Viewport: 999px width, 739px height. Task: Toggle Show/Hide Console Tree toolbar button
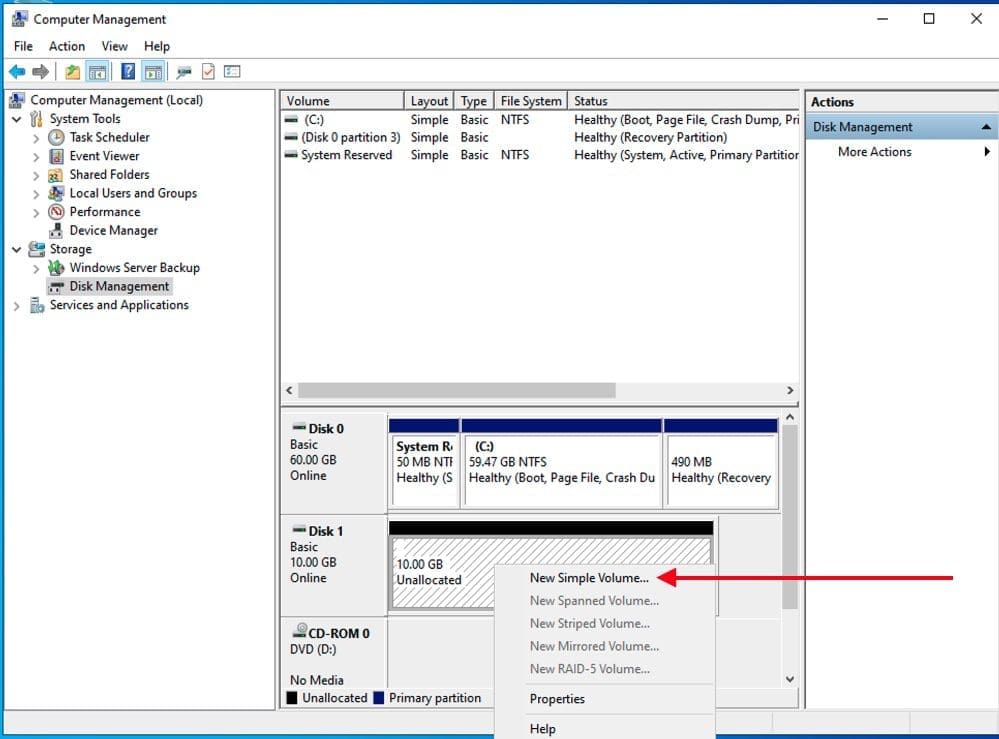tap(98, 72)
